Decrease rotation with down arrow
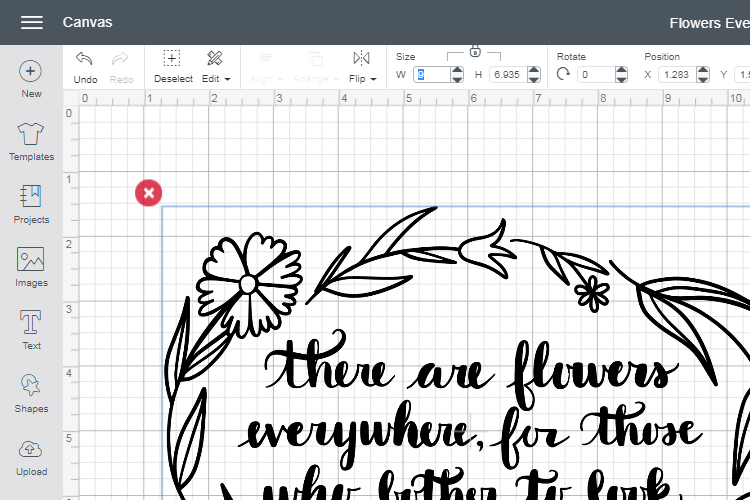This screenshot has height=500, width=750. 621,78
